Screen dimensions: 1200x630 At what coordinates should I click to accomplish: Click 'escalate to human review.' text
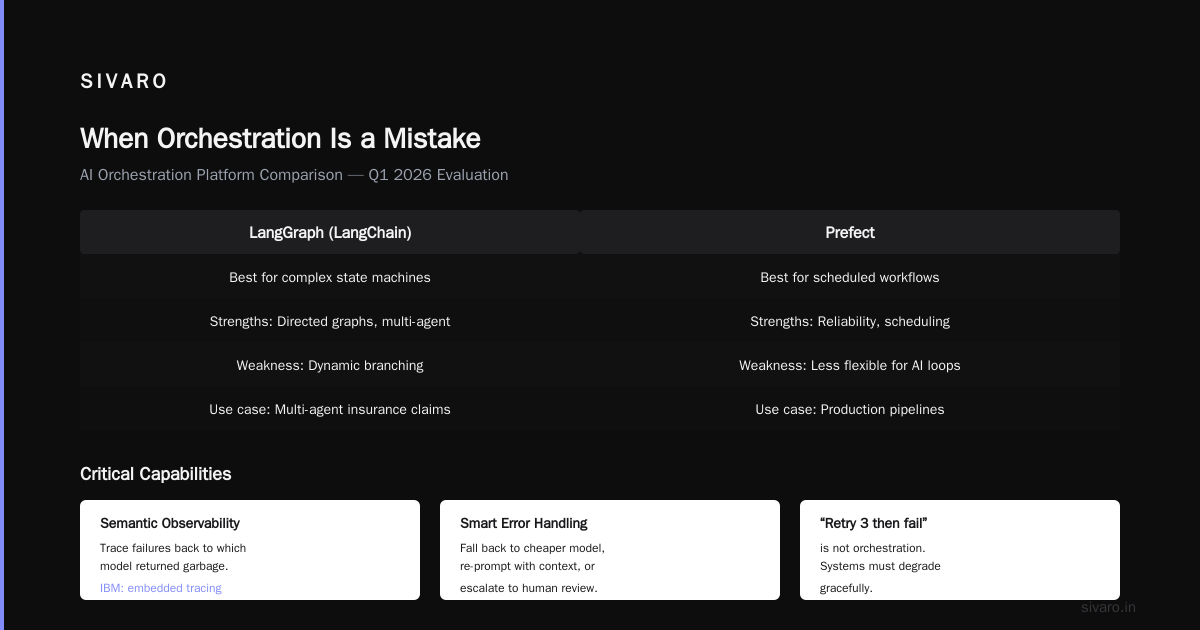click(x=529, y=588)
